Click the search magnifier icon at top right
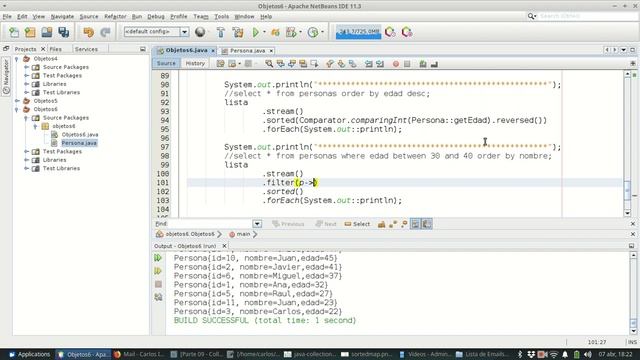The image size is (640, 360). pos(531,16)
